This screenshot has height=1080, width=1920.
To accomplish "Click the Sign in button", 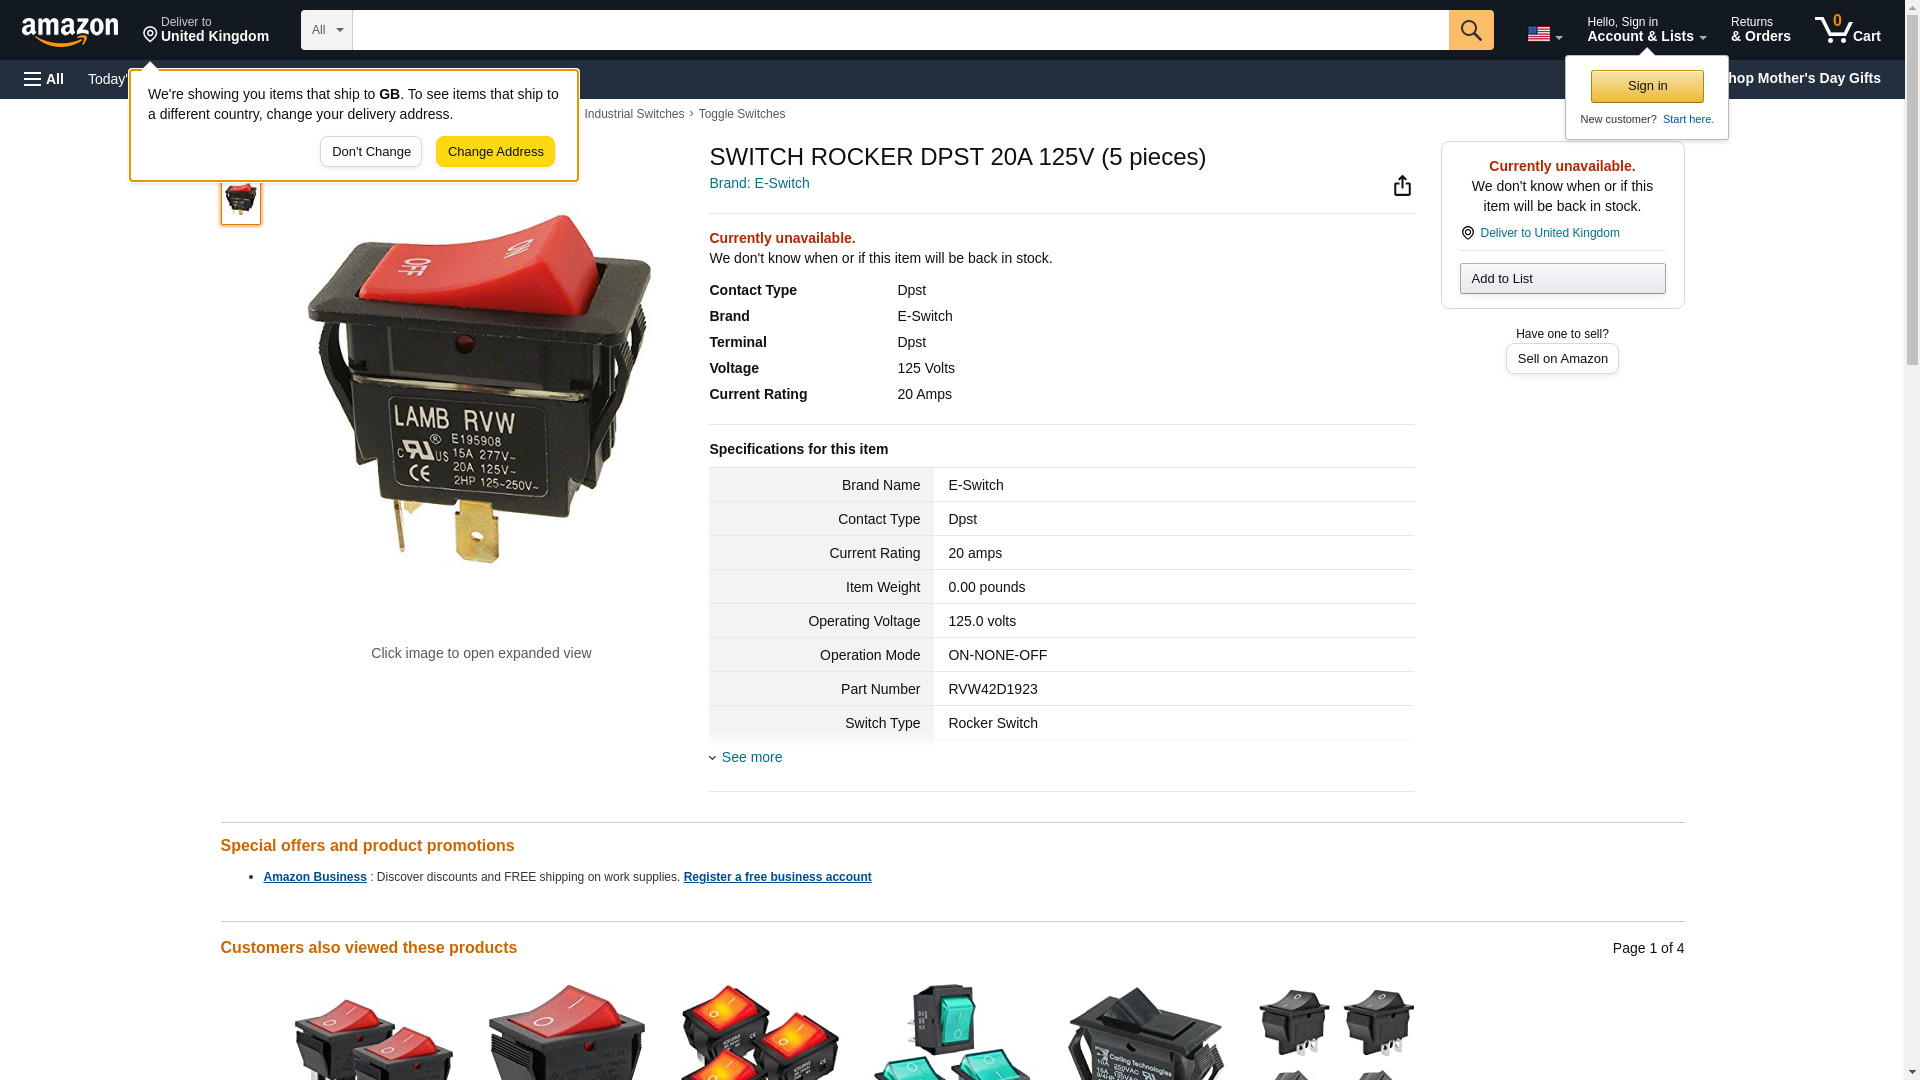I will coord(1647,86).
